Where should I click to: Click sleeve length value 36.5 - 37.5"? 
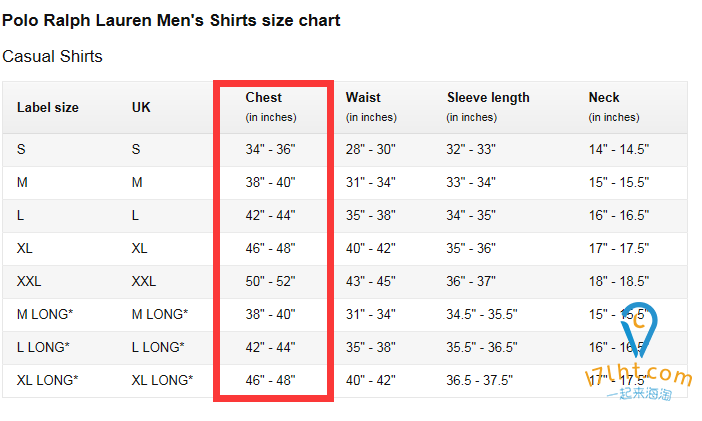tap(479, 380)
